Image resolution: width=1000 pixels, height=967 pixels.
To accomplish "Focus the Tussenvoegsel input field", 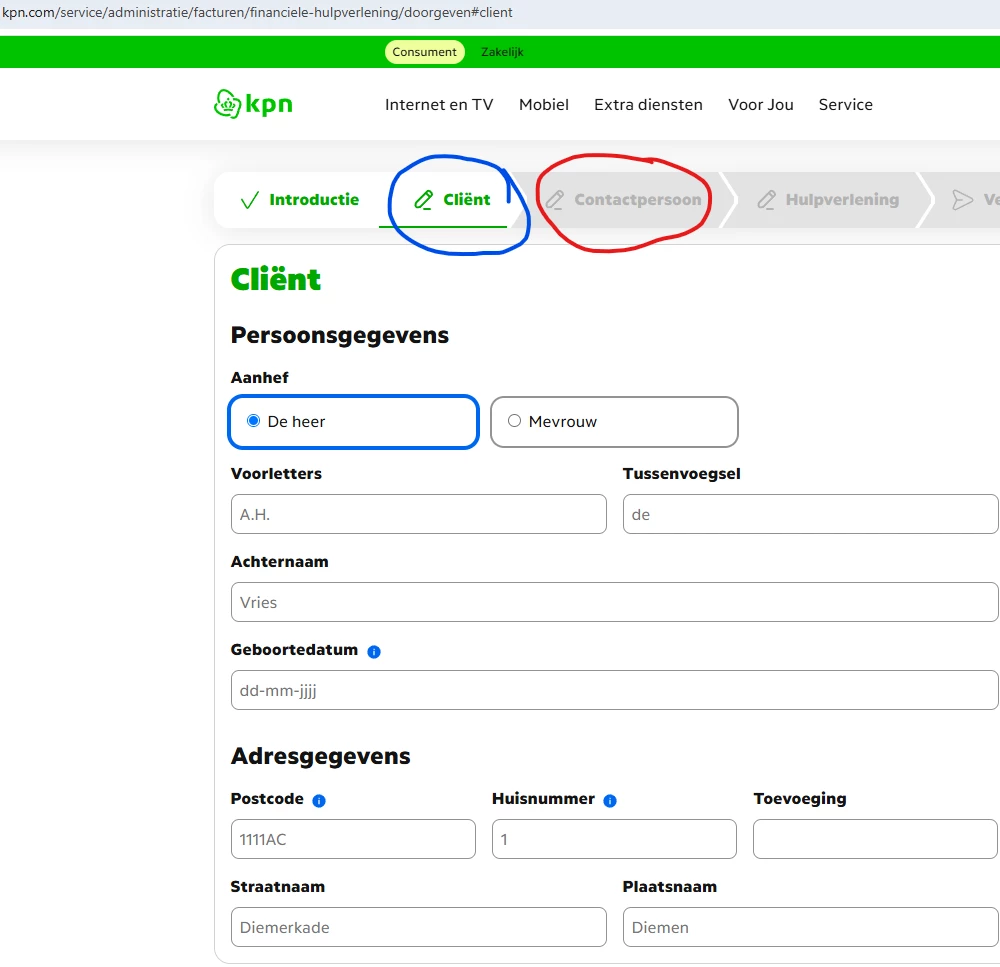I will tap(810, 514).
